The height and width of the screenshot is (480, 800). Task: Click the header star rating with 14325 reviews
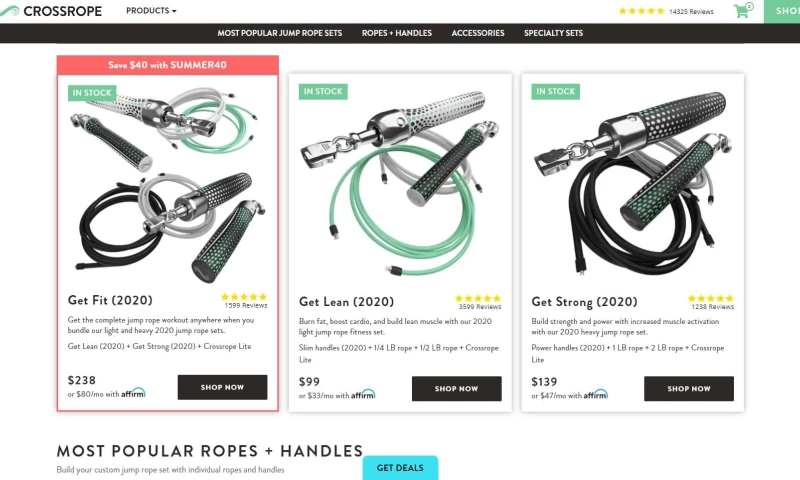[666, 11]
